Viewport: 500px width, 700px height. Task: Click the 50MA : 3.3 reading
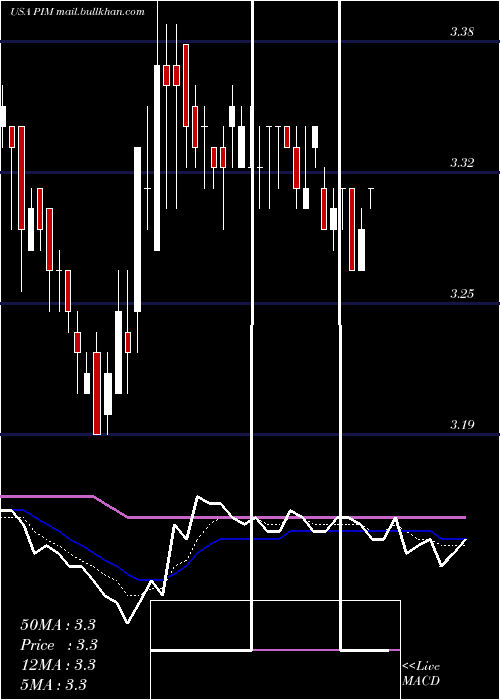[x=58, y=625]
